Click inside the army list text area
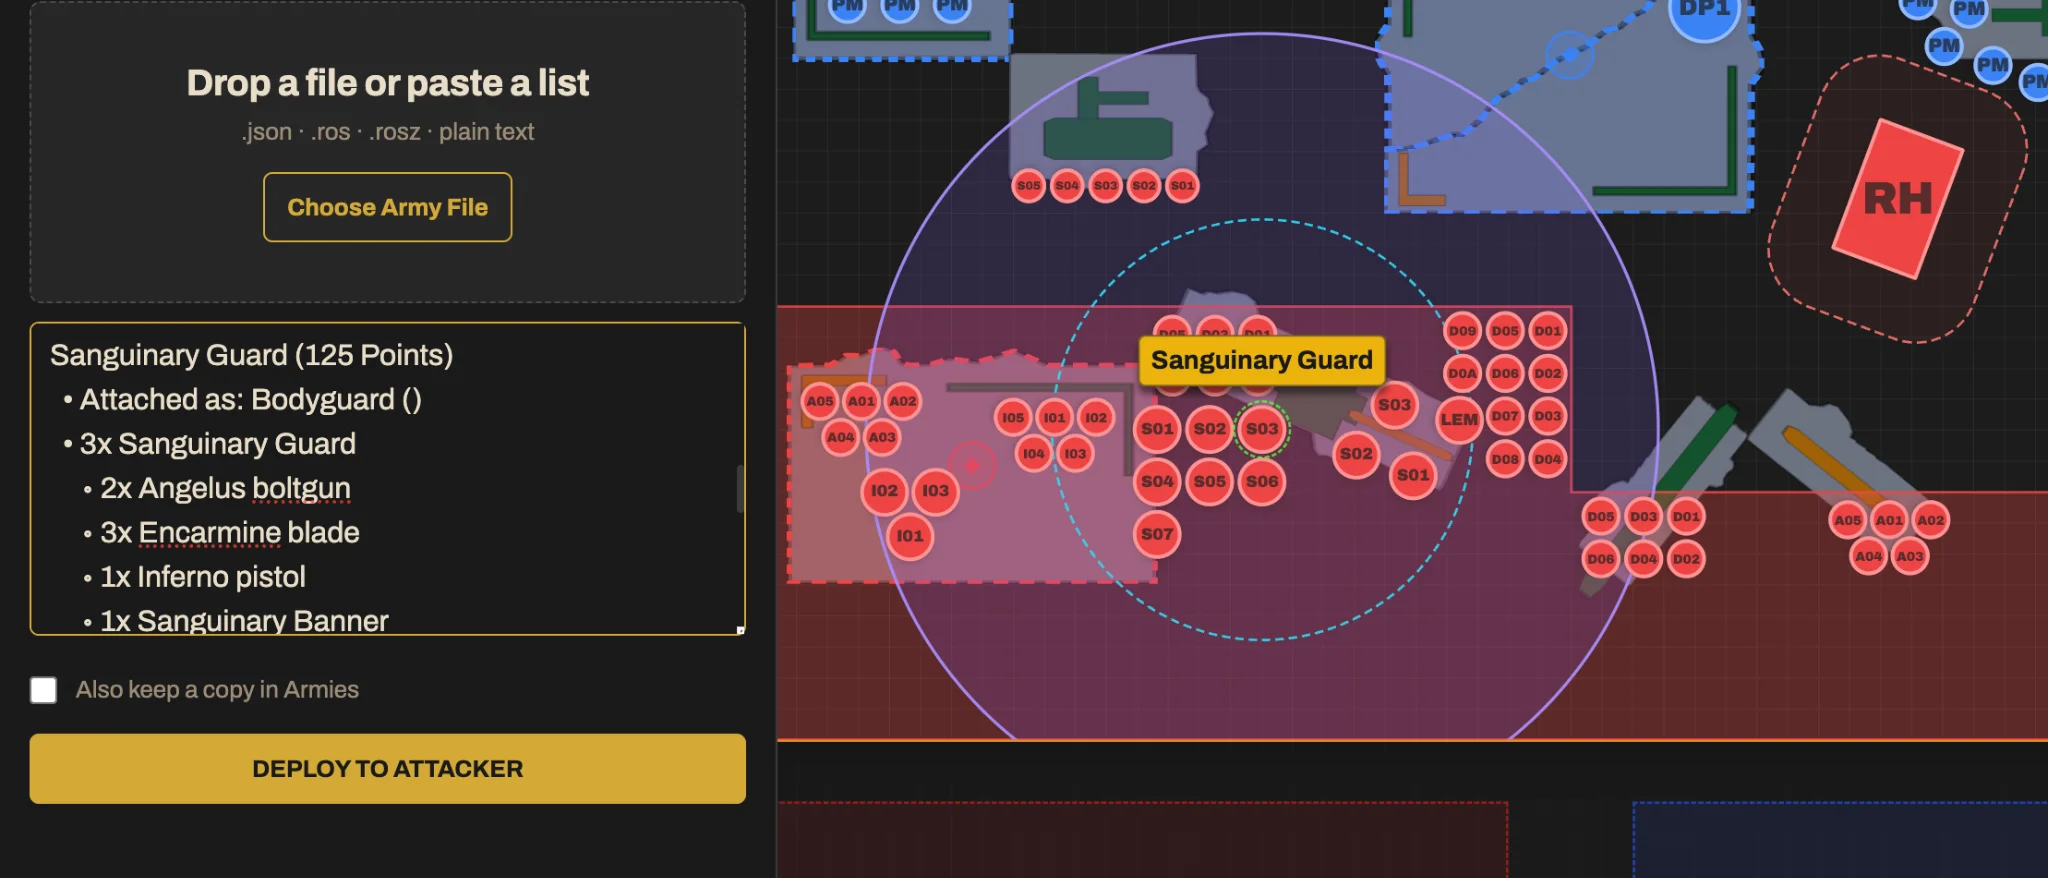 [388, 479]
